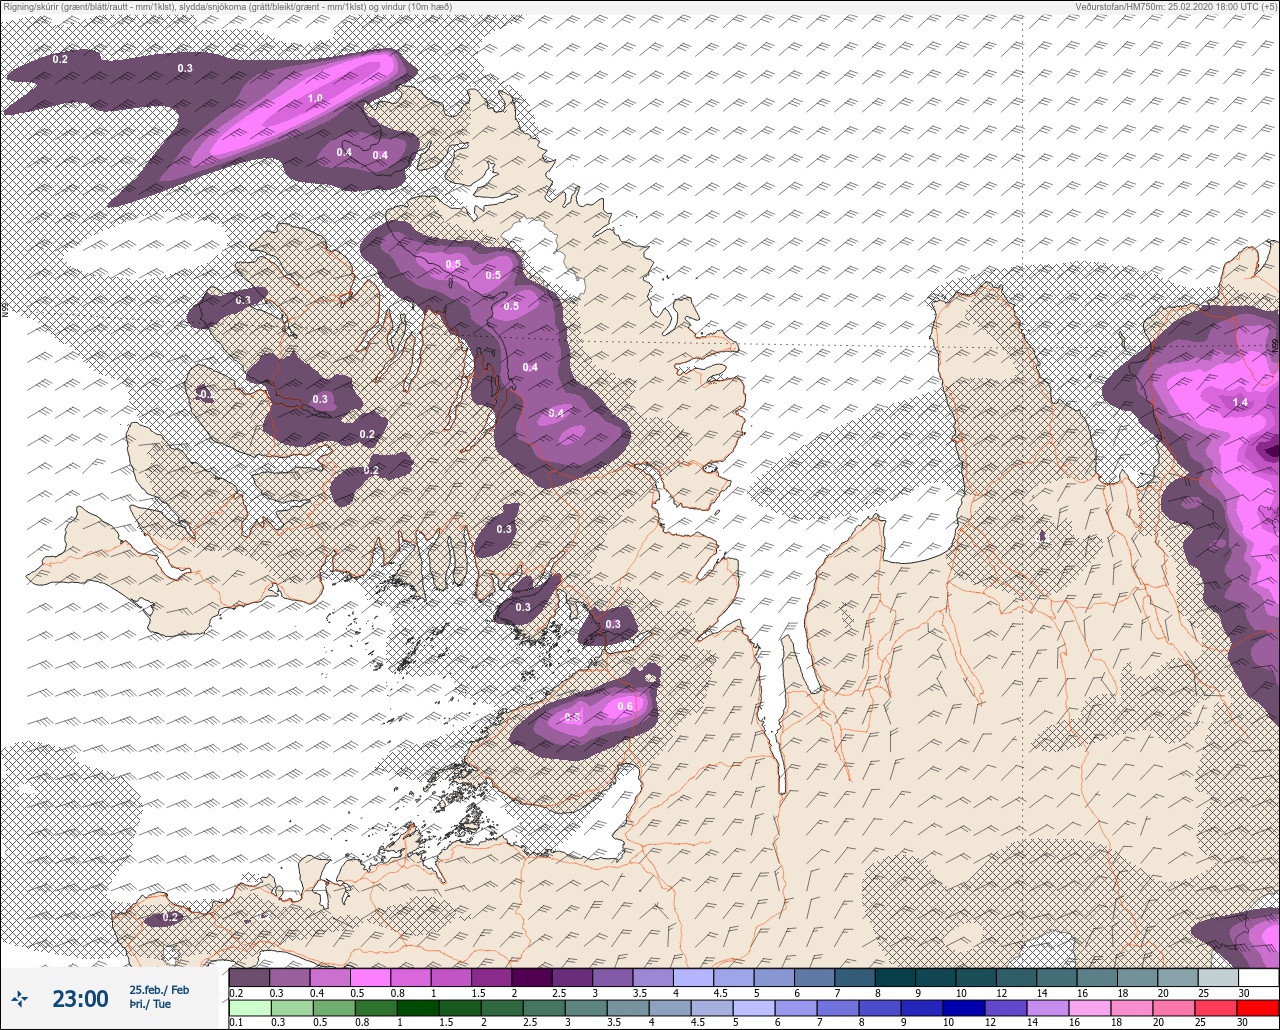Select the purple 0.3 swatch in the top legend row
The height and width of the screenshot is (1030, 1280).
click(x=290, y=977)
